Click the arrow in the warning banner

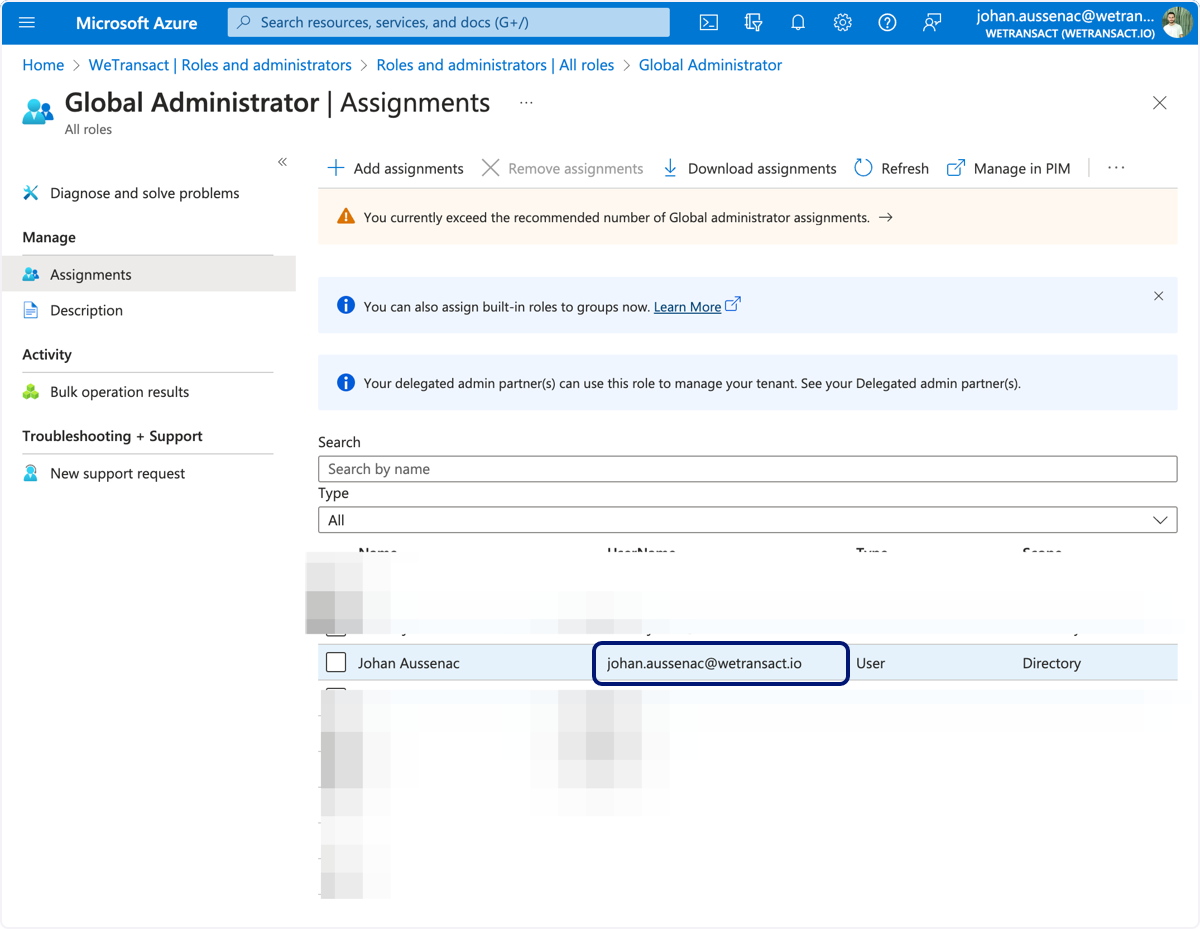click(885, 217)
